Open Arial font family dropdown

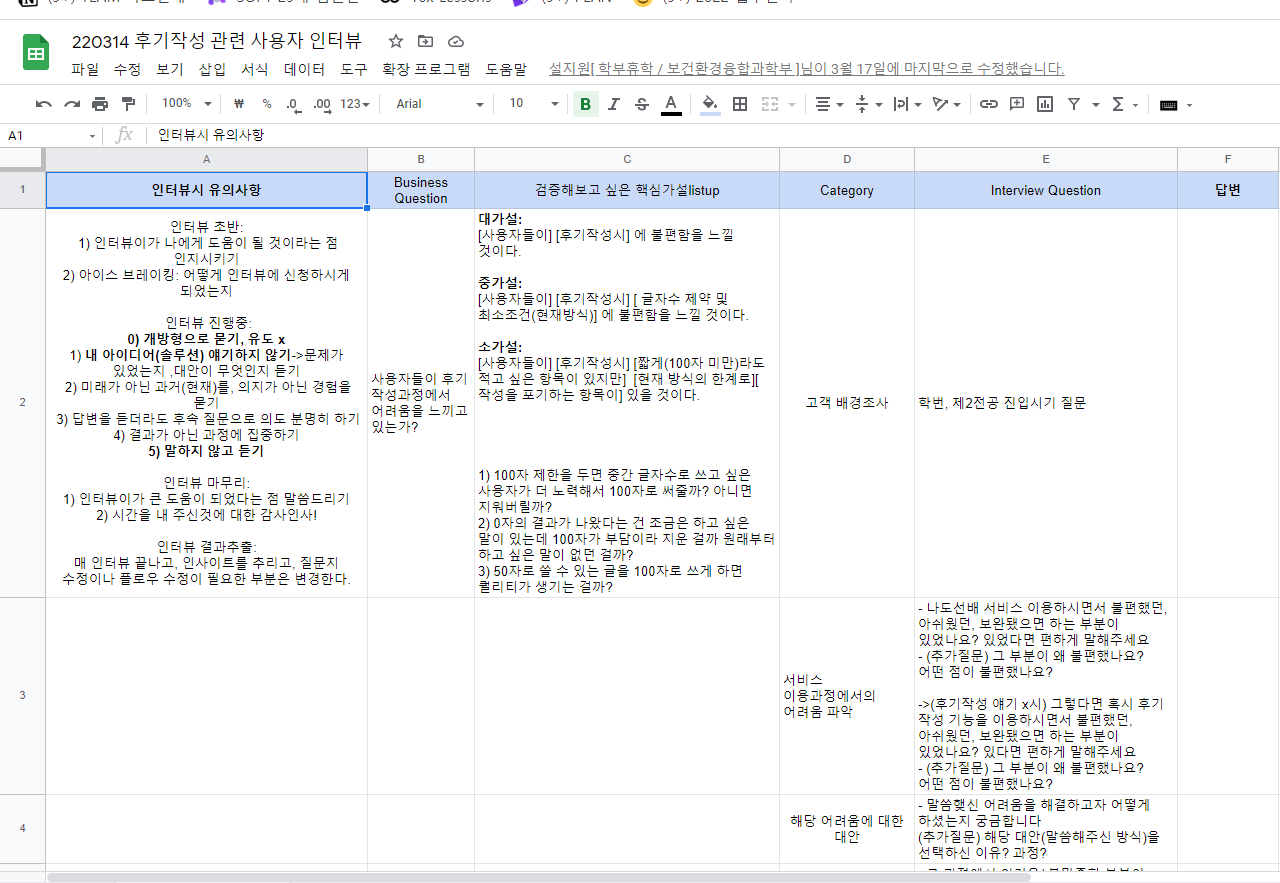[x=439, y=104]
